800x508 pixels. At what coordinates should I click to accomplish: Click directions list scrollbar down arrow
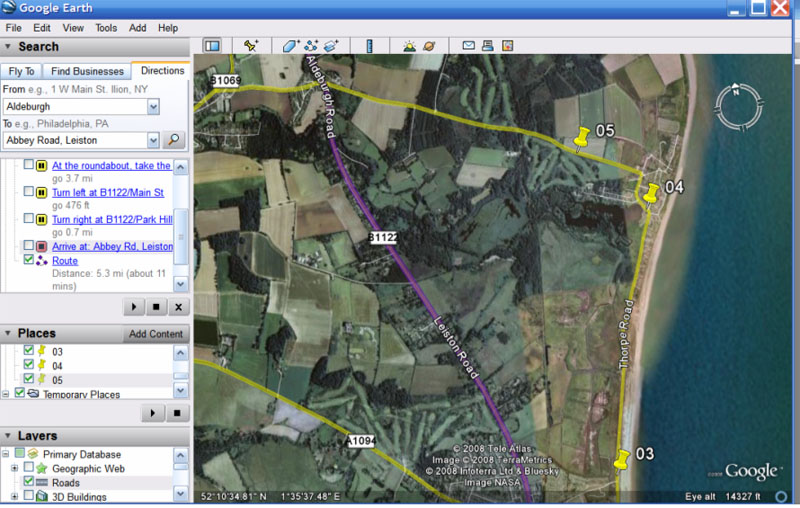[x=181, y=284]
